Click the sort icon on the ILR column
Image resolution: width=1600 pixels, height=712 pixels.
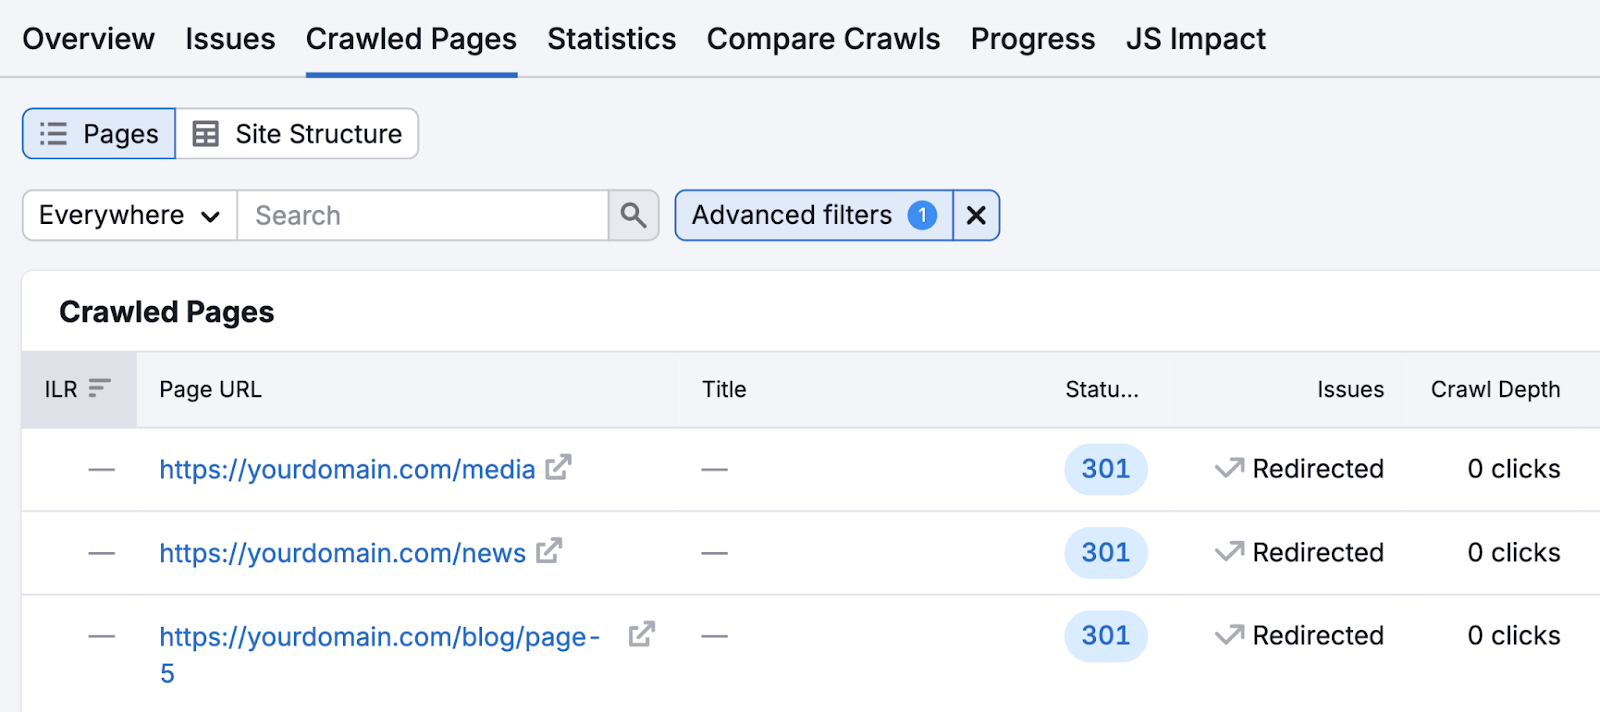97,387
